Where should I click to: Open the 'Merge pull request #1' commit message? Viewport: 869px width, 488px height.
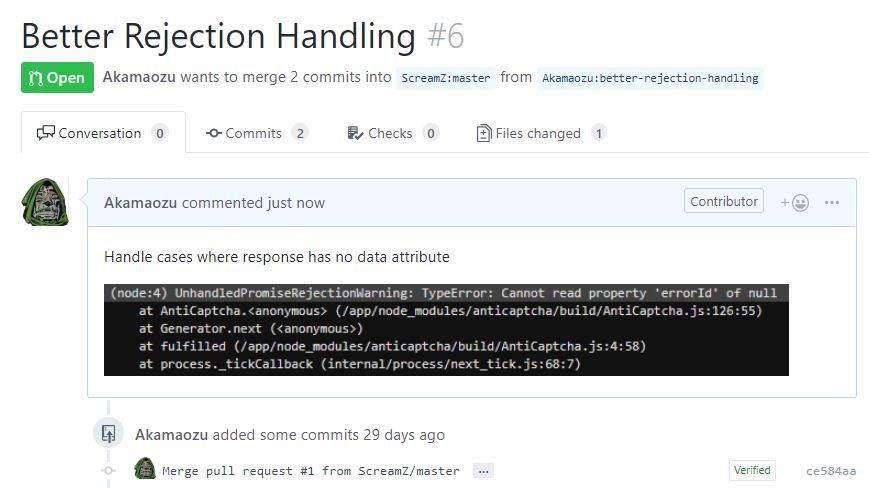pyautogui.click(x=311, y=470)
